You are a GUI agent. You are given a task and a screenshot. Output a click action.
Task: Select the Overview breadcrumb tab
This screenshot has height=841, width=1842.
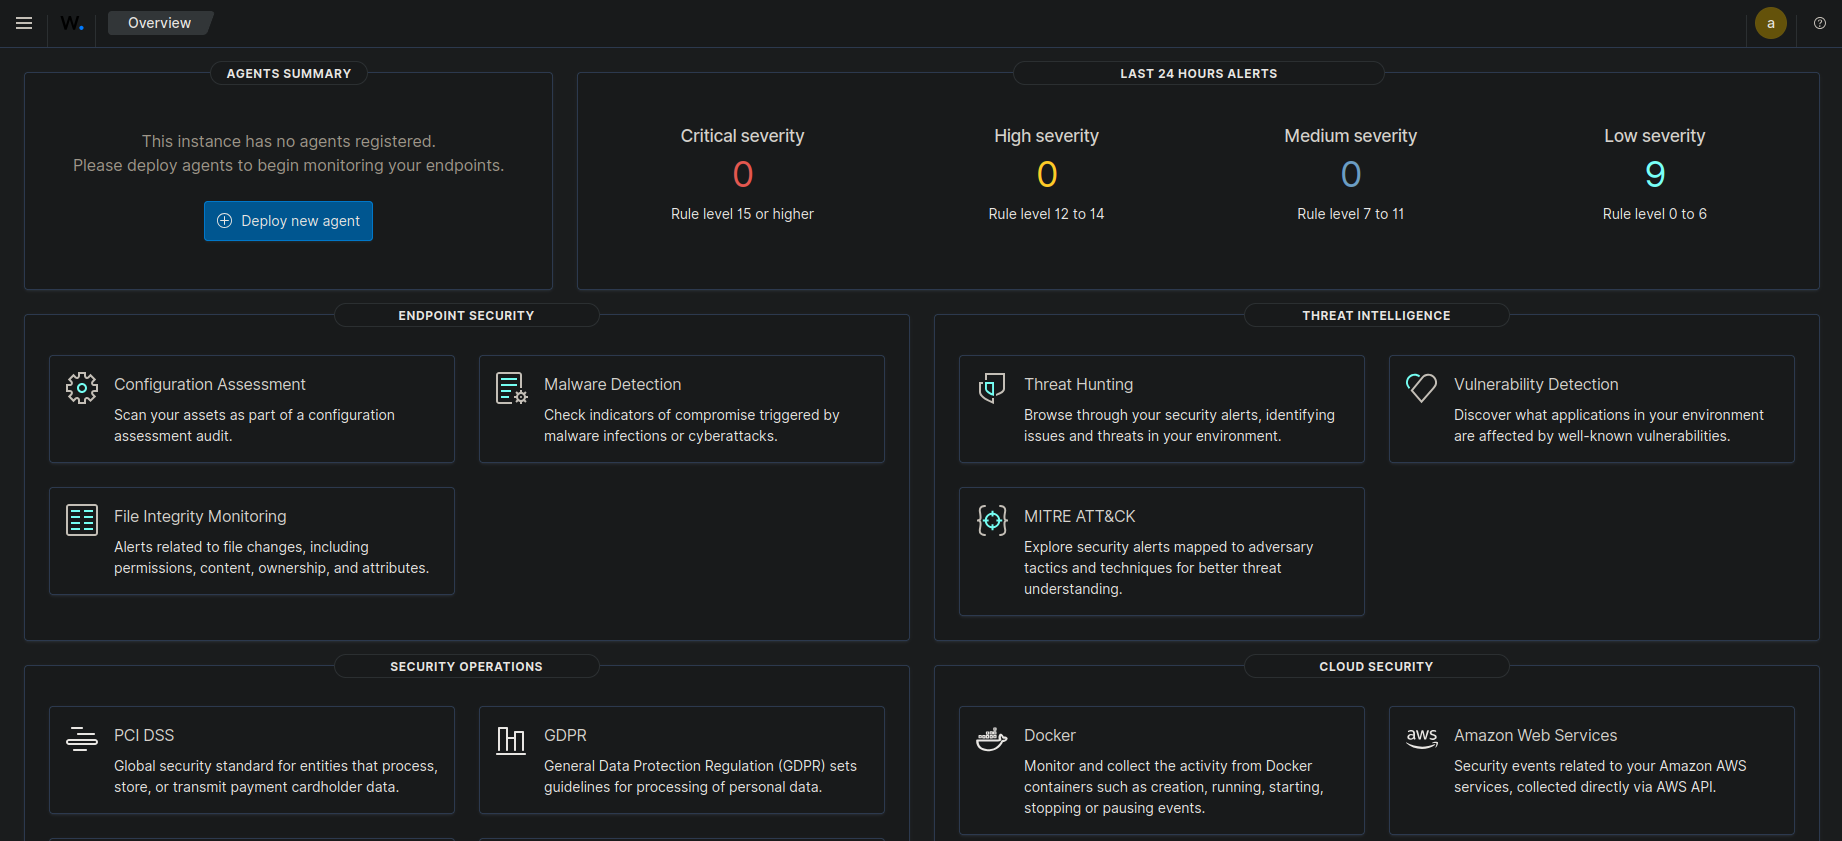[x=159, y=23]
